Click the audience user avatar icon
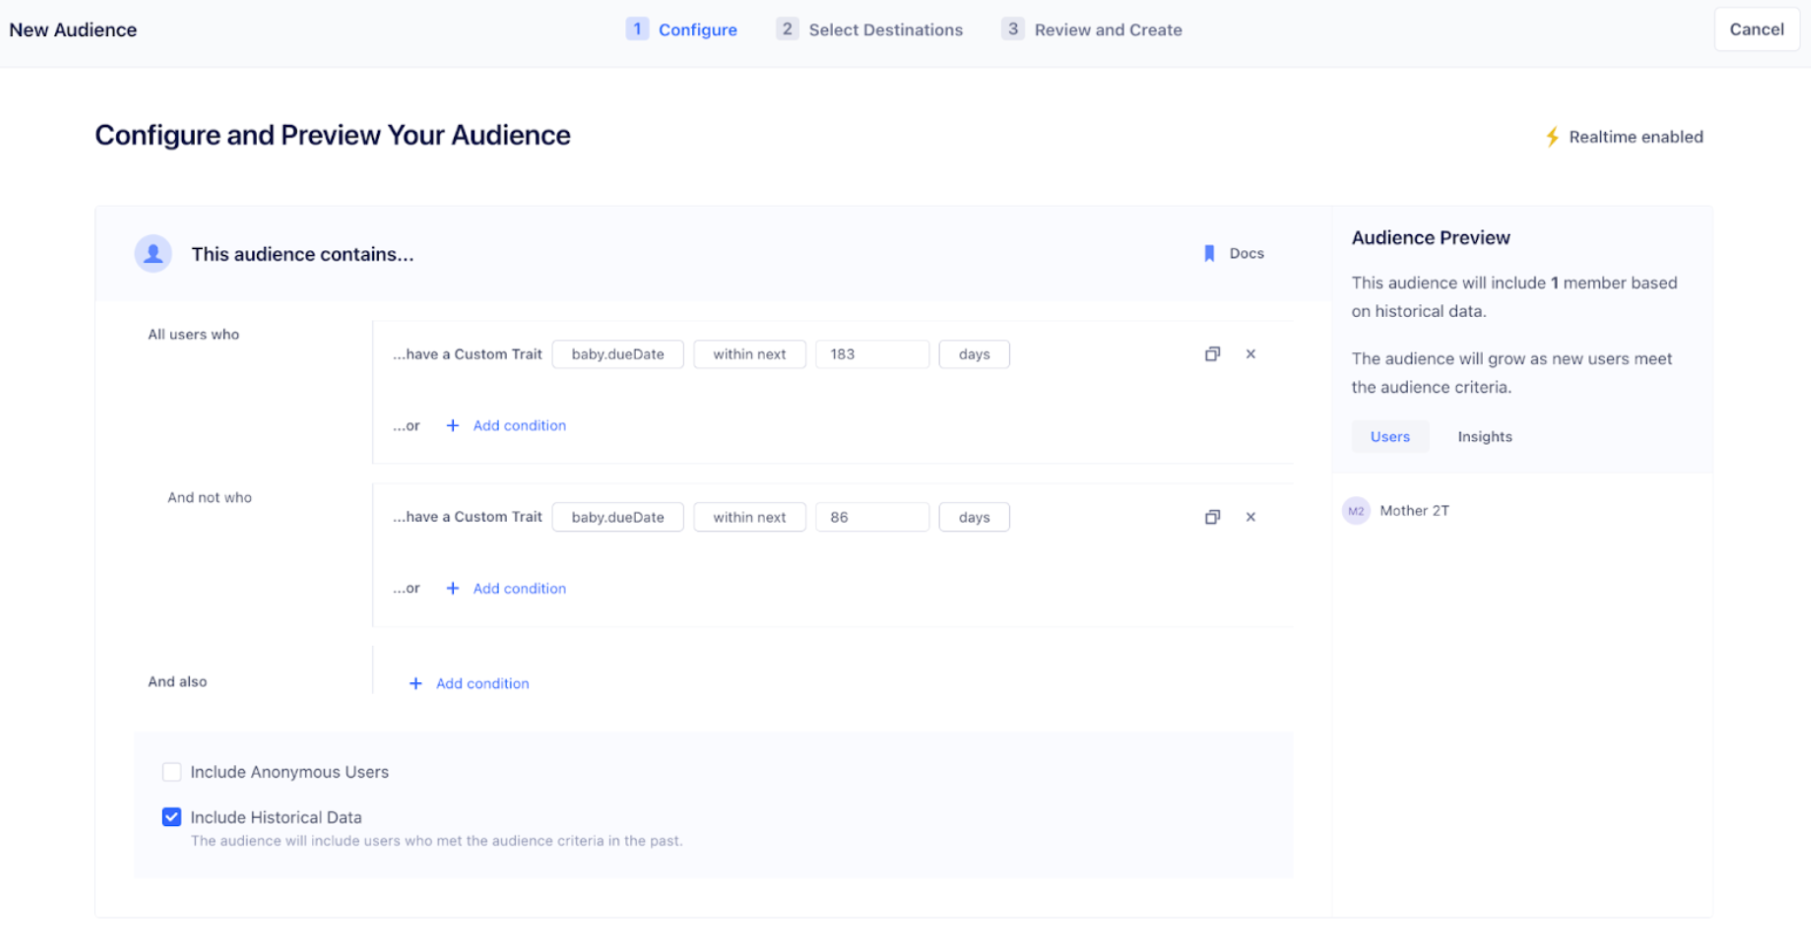The width and height of the screenshot is (1811, 949). [x=153, y=254]
